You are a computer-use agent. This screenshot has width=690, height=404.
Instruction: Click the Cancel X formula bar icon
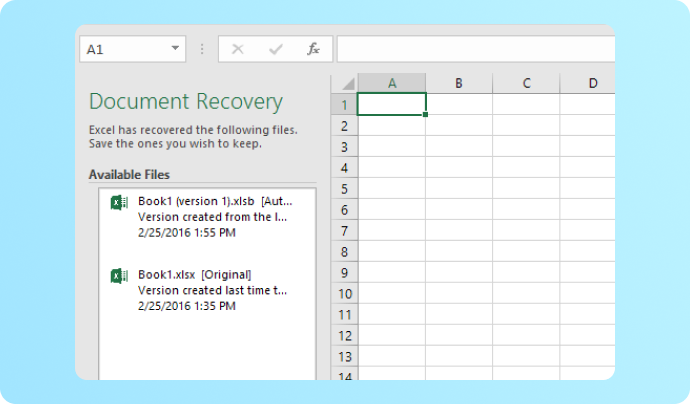coord(238,49)
